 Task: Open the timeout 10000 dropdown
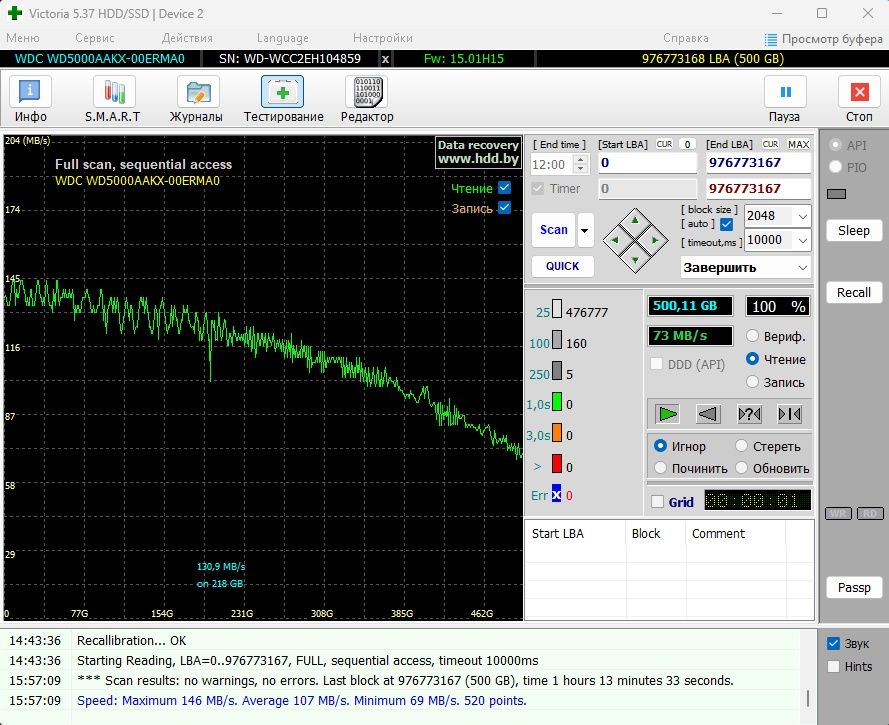click(x=803, y=240)
